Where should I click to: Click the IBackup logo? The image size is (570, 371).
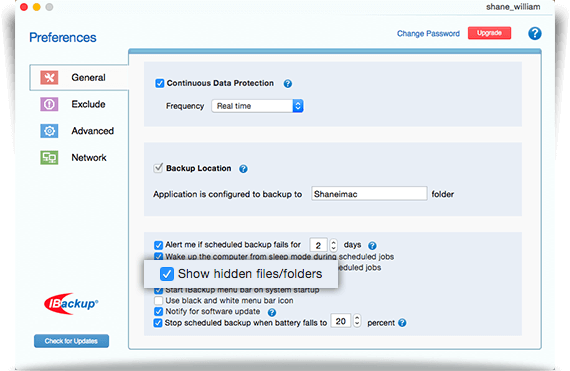coord(71,303)
